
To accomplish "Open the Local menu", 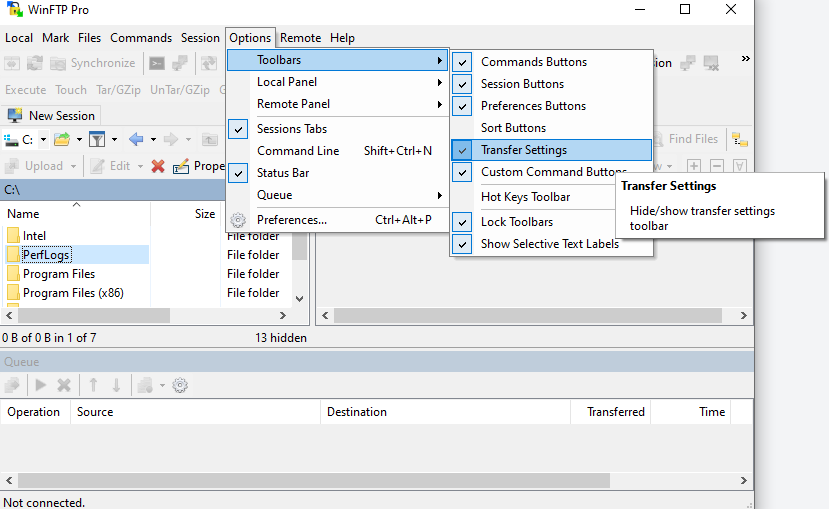I will (19, 38).
